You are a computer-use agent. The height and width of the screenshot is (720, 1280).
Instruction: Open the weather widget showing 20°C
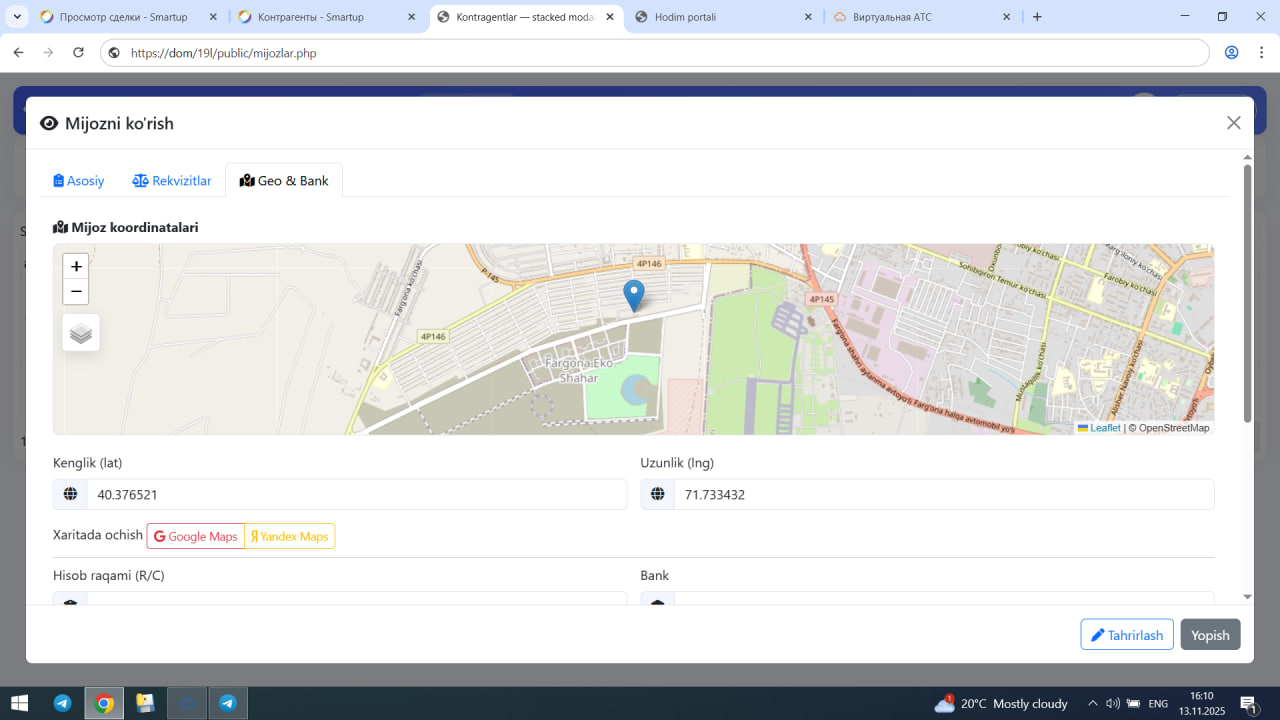click(1000, 703)
